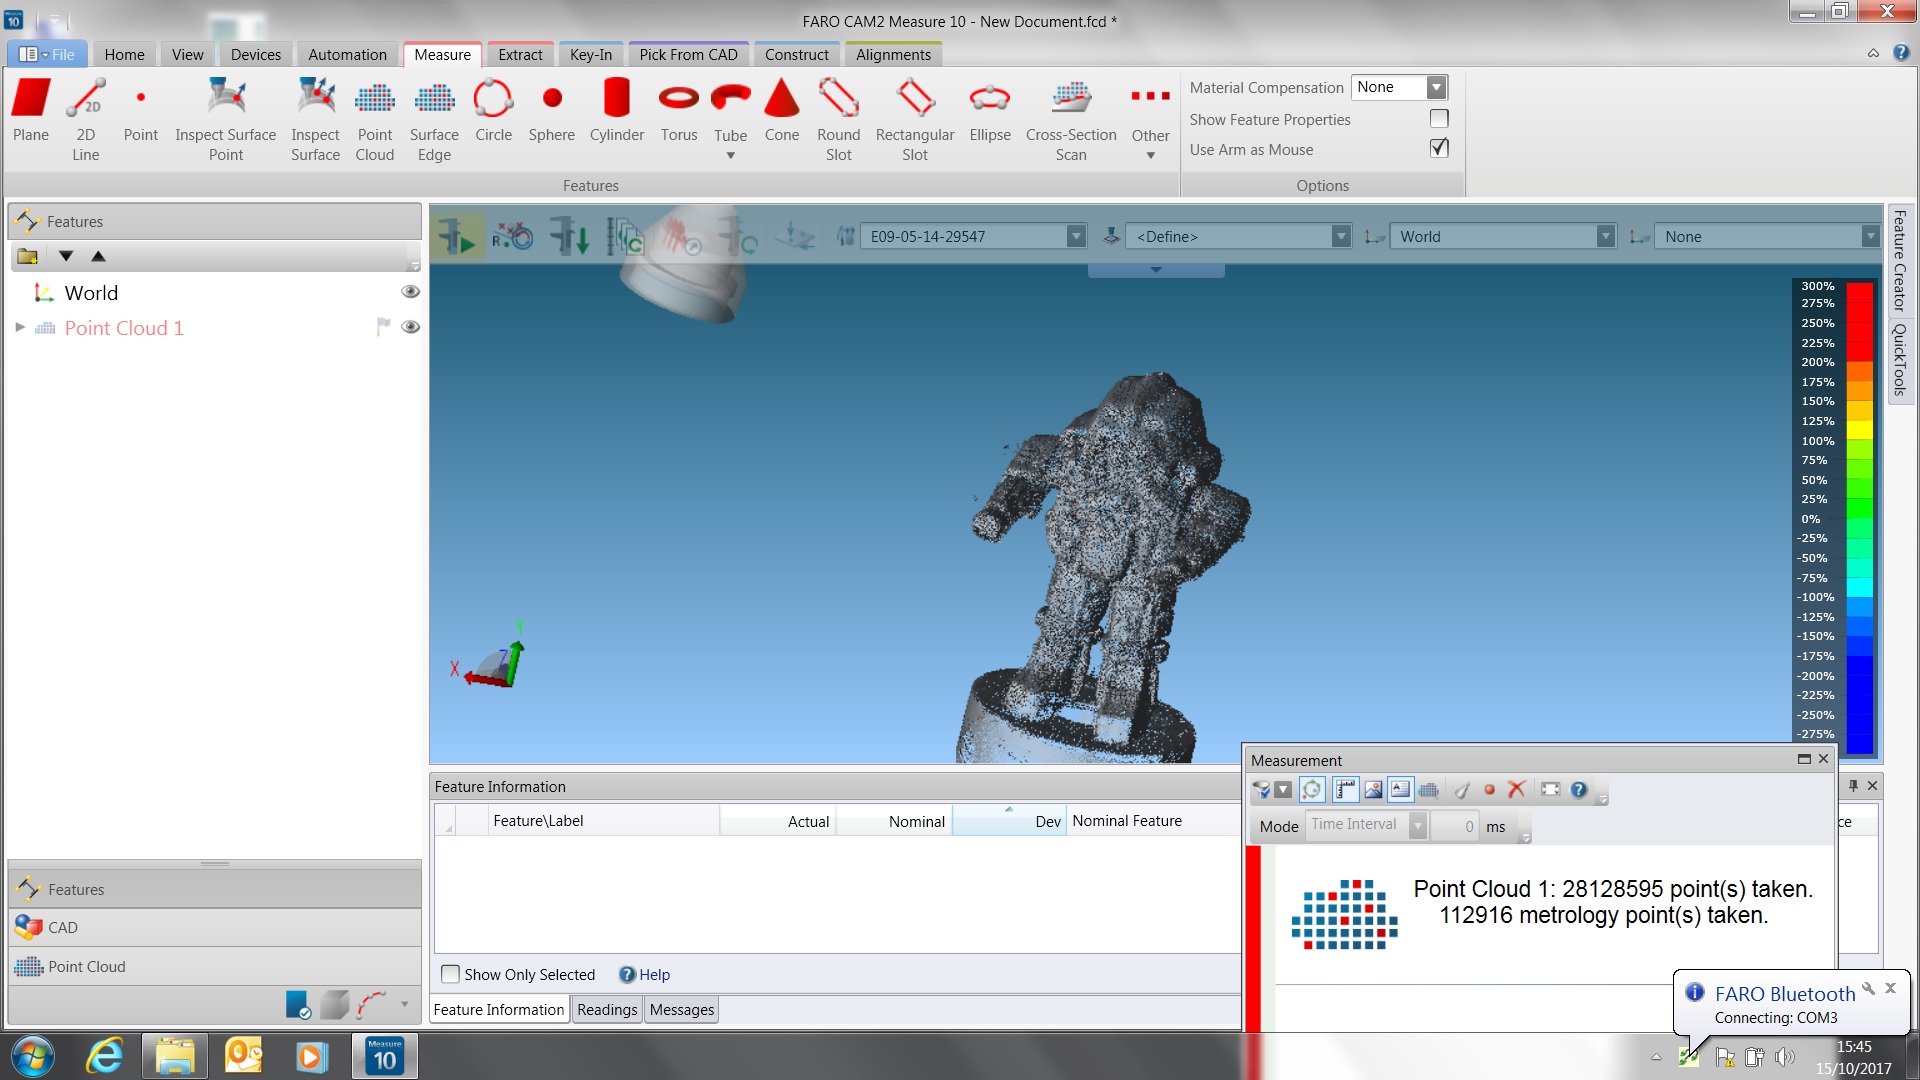Open the QuickTools side panel
This screenshot has height=1080, width=1920.
point(1900,359)
